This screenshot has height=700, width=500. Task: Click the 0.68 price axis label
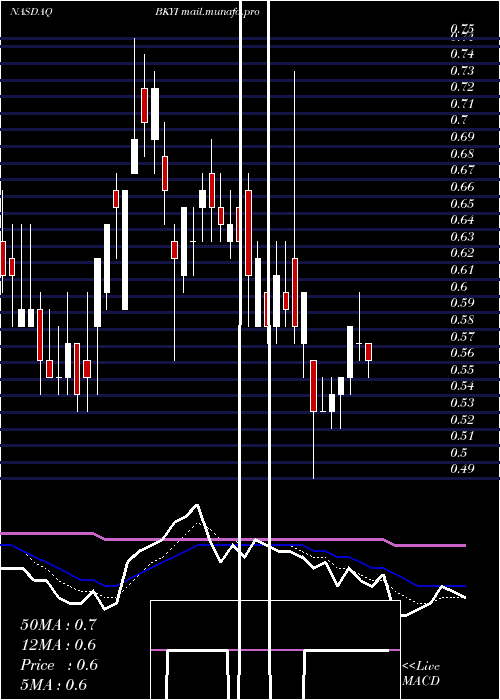click(x=462, y=154)
